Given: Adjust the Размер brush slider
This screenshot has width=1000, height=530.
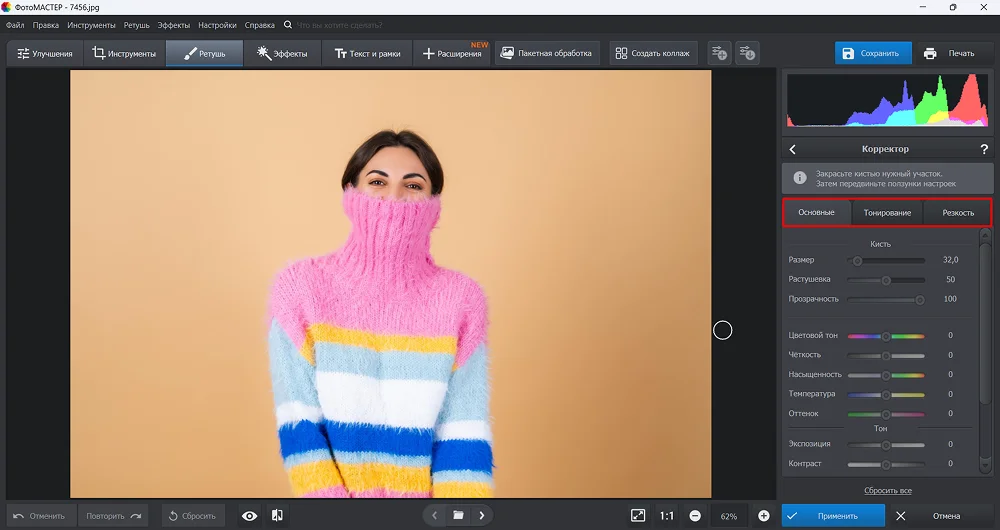Looking at the screenshot, I should [x=886, y=261].
